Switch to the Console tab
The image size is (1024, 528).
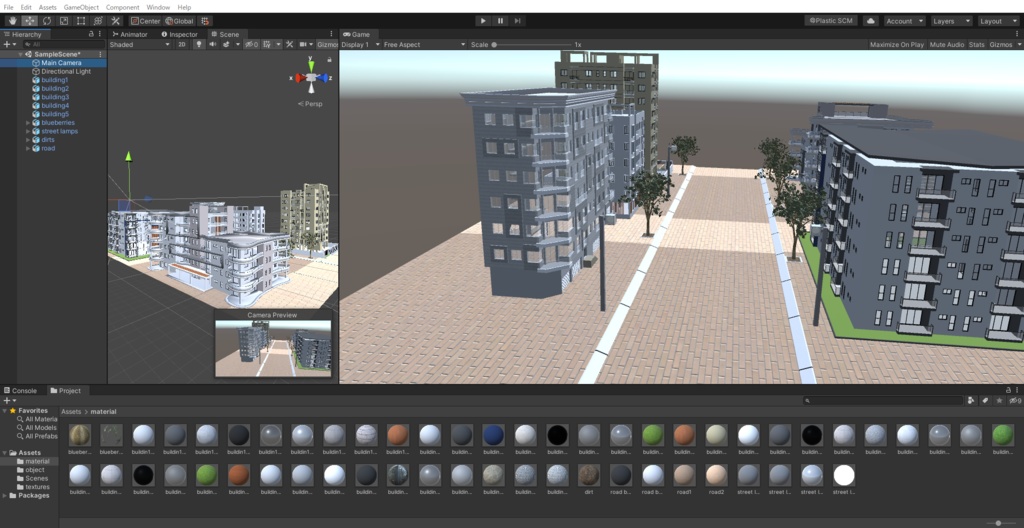point(21,391)
